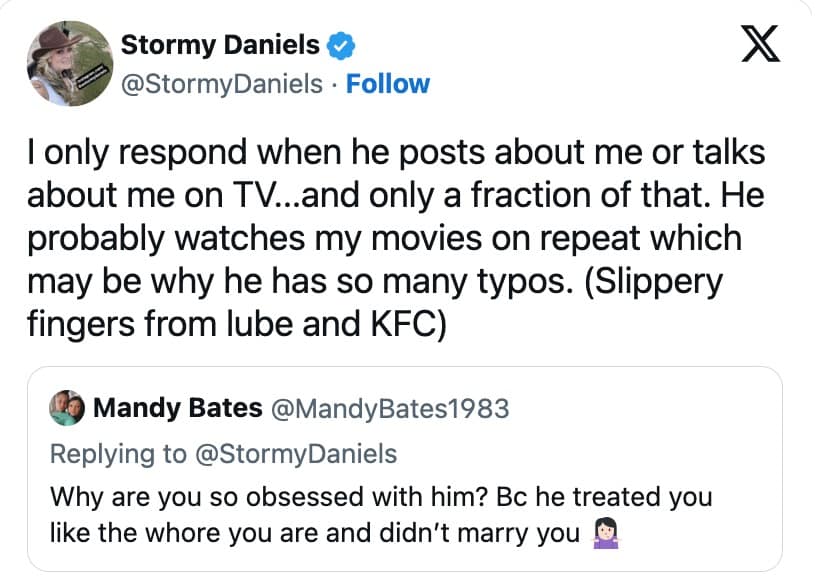Screen dimensions: 838x578
Task: Click the quoted line starting "like the whore"
Action: point(314,533)
